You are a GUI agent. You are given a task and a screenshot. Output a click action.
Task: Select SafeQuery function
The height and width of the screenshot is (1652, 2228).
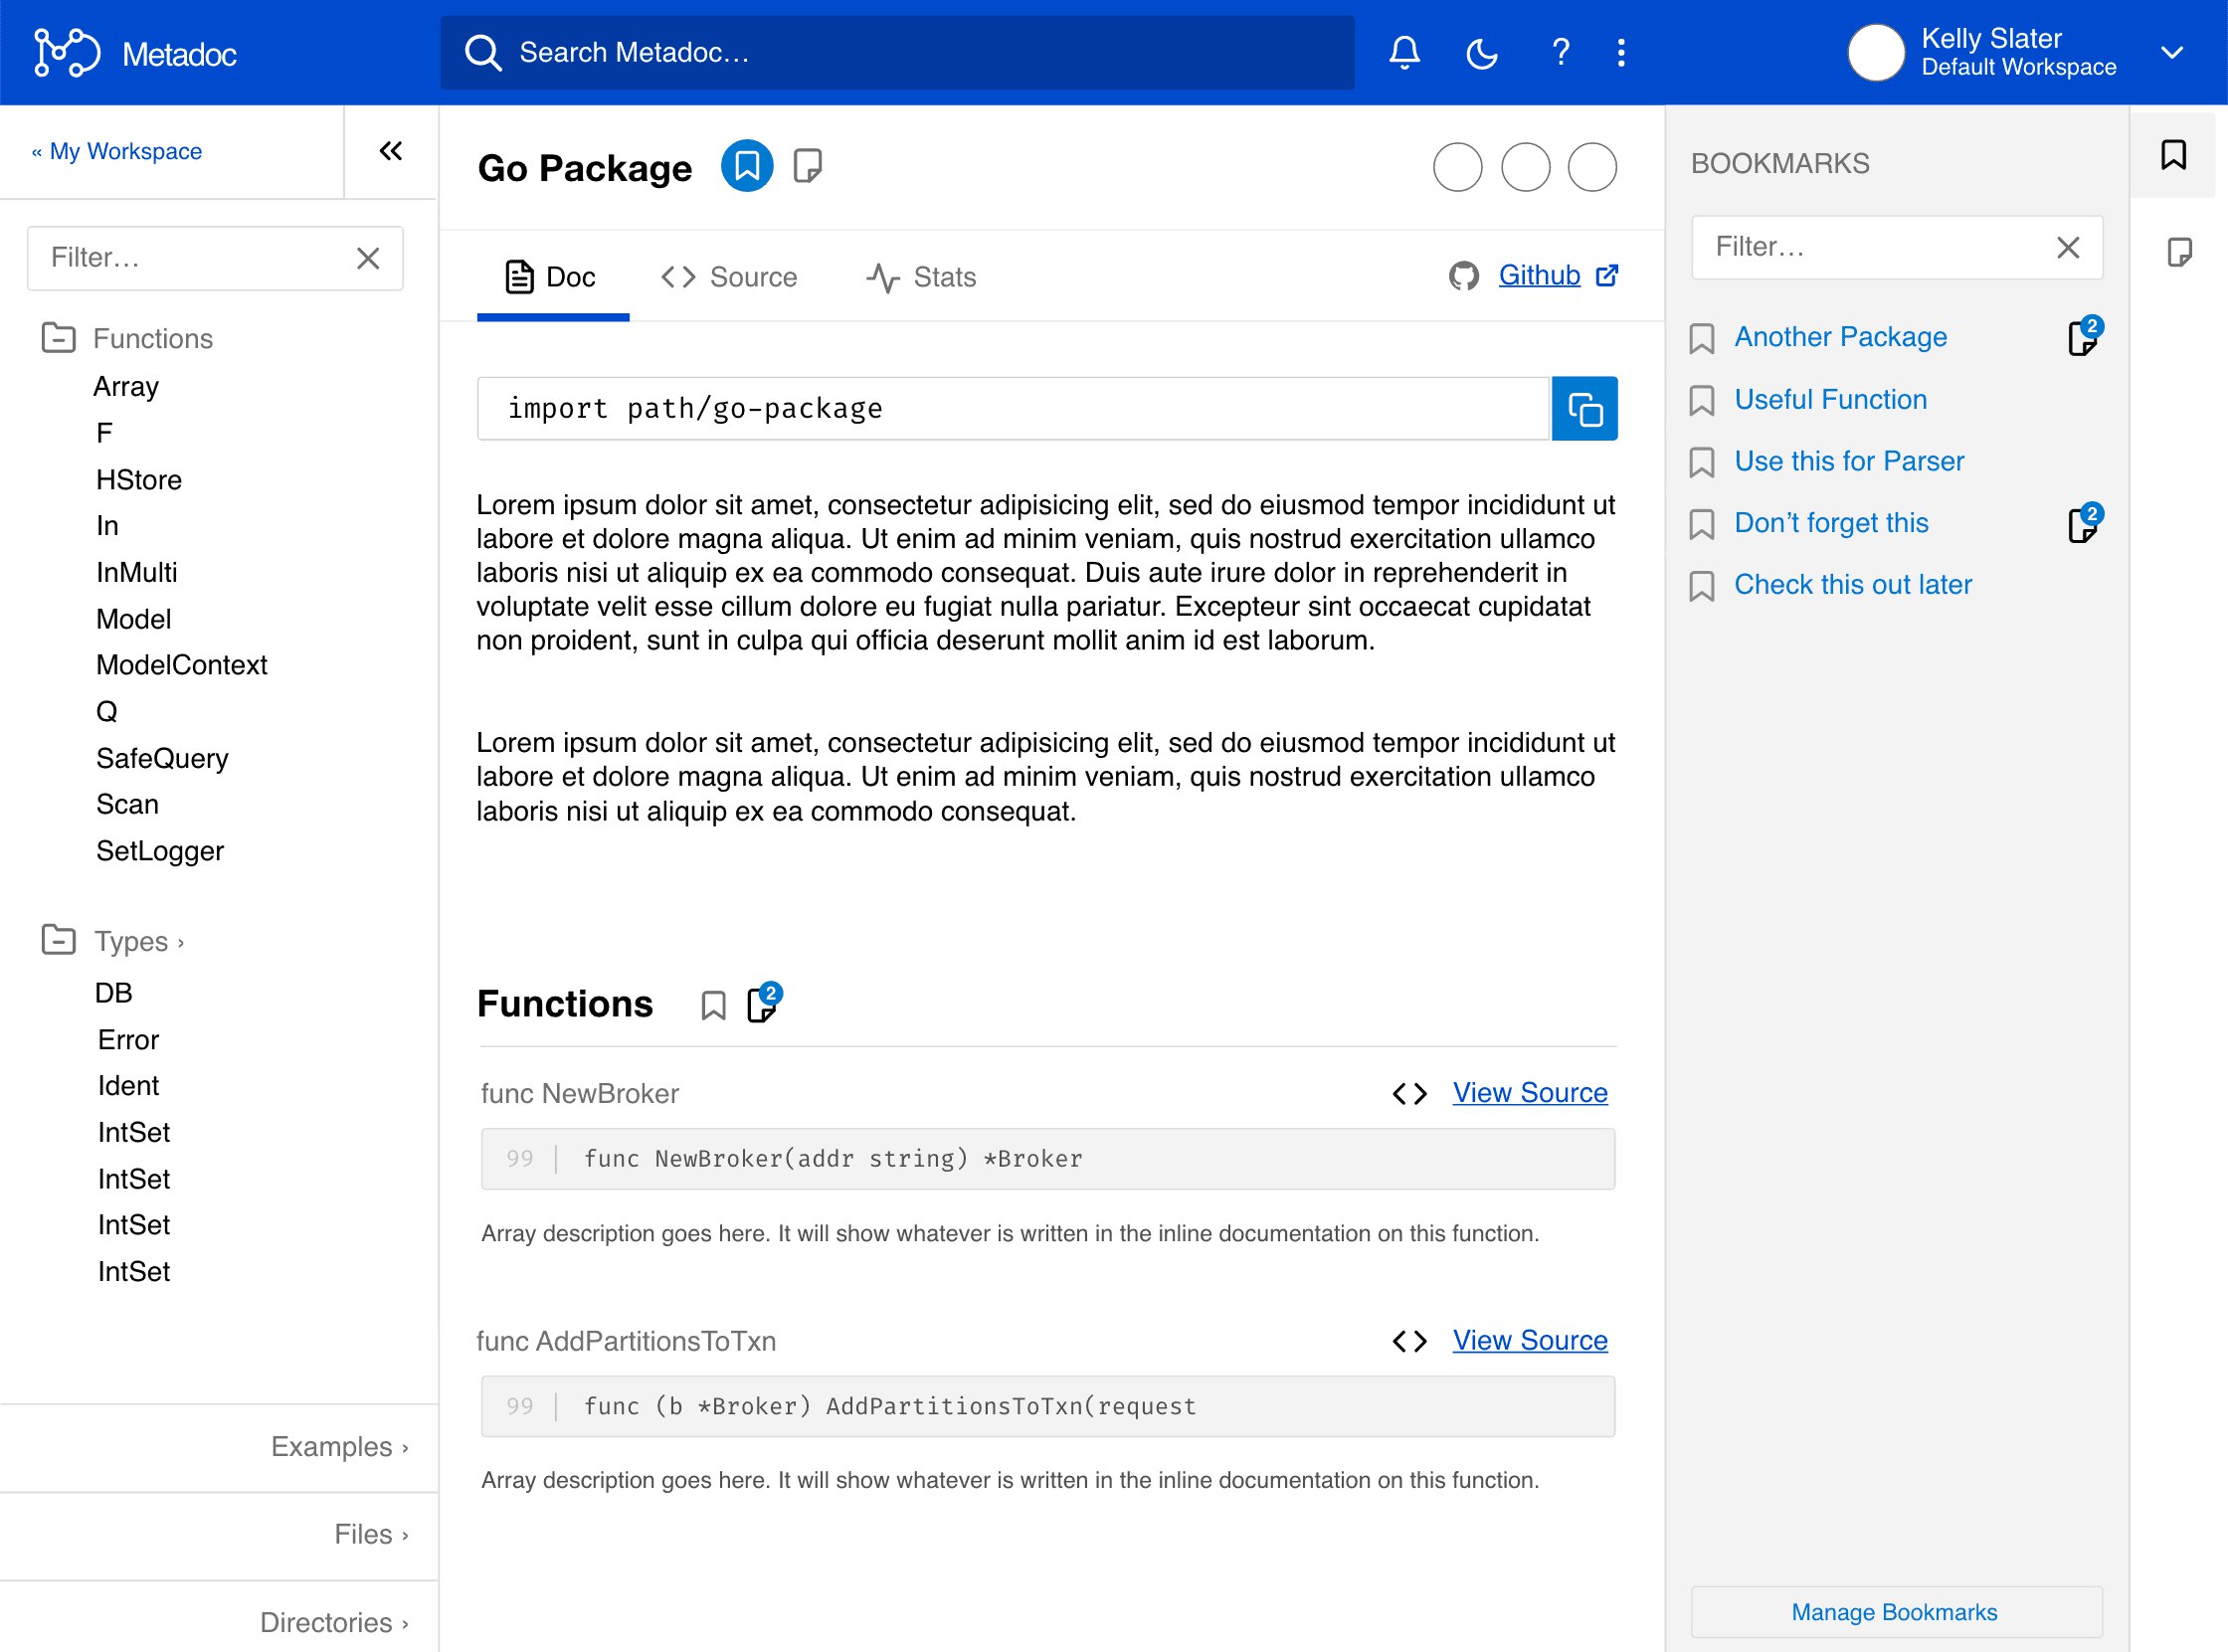pos(162,758)
